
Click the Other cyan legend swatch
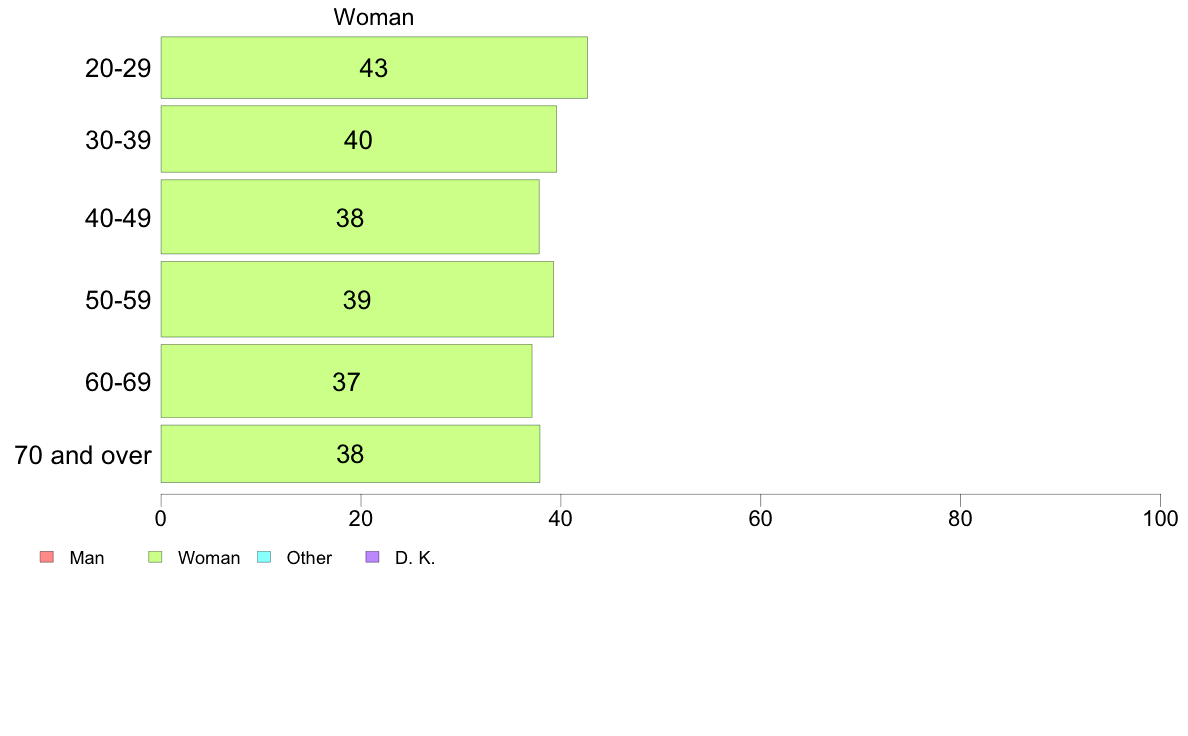coord(264,557)
